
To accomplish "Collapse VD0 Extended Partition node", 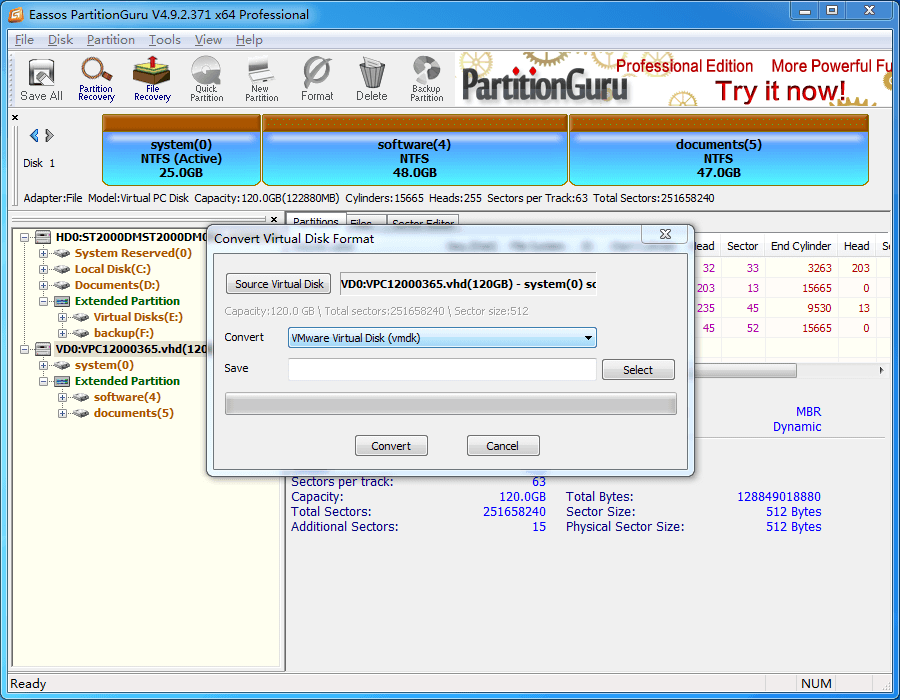I will pos(43,381).
